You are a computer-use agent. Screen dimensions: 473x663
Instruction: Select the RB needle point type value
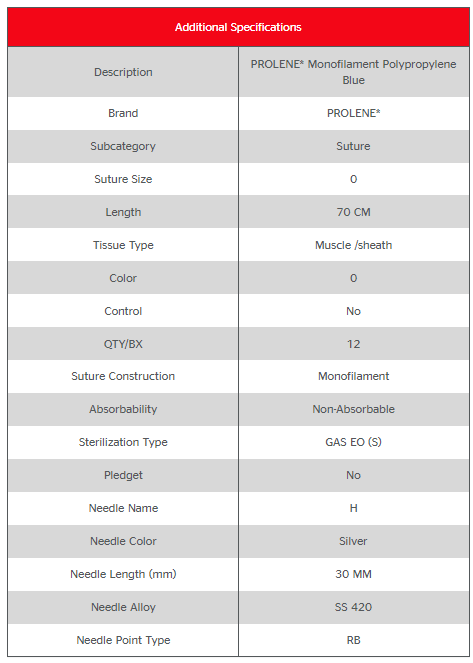pos(353,640)
